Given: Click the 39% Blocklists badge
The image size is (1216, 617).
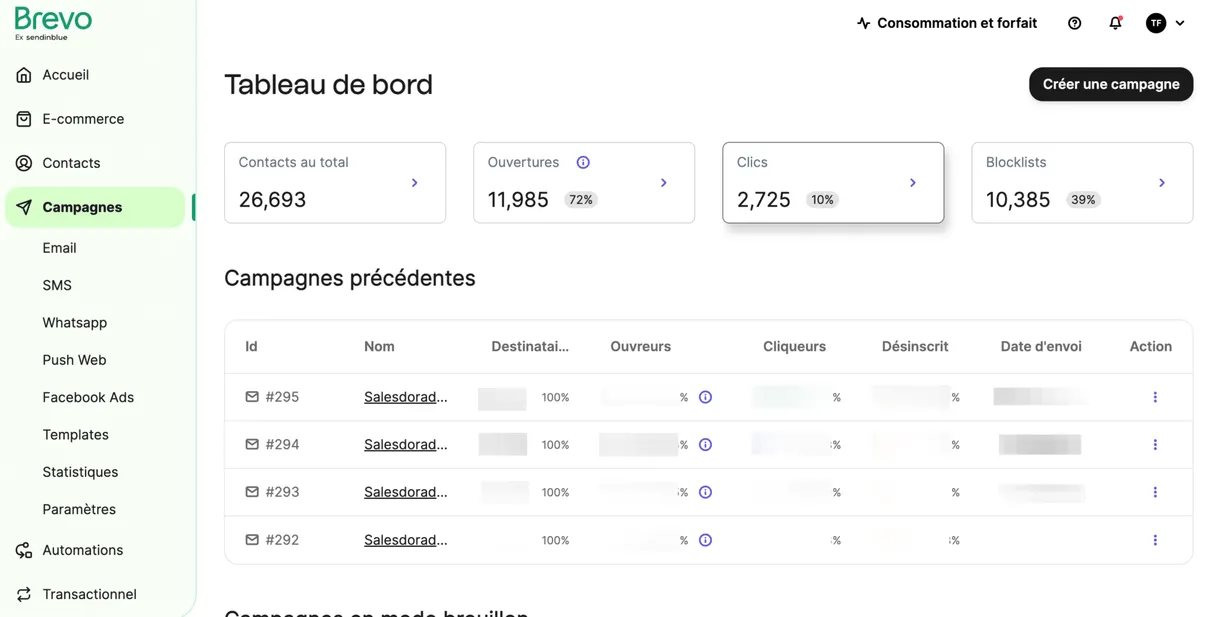Looking at the screenshot, I should [x=1083, y=200].
